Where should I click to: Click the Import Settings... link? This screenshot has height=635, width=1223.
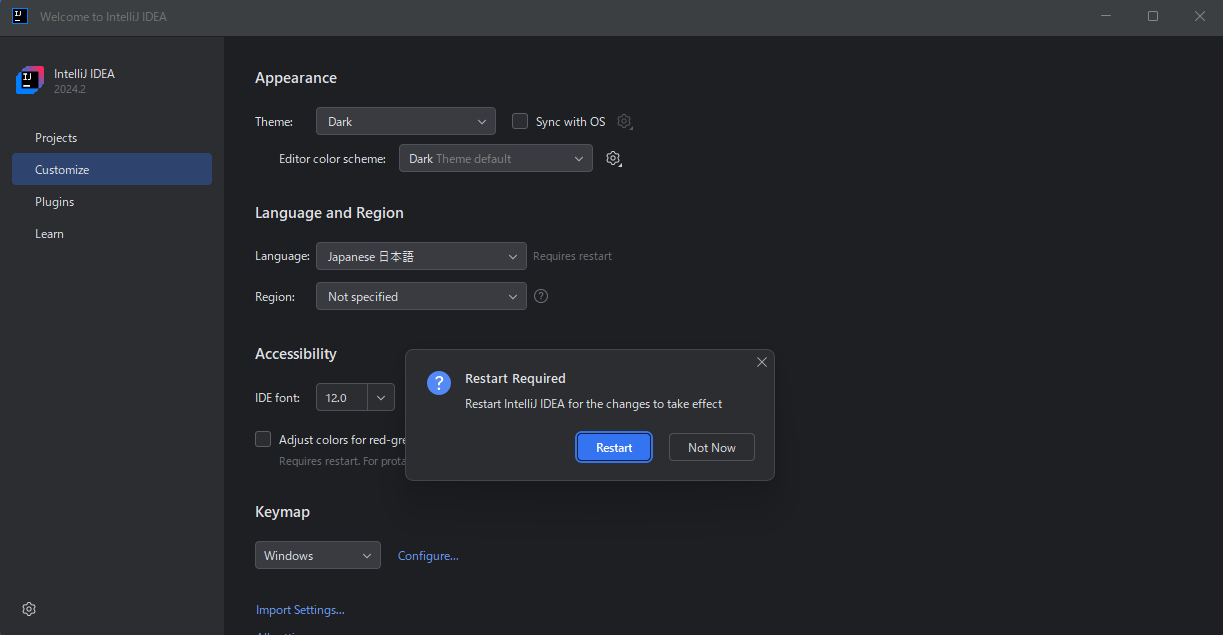300,609
